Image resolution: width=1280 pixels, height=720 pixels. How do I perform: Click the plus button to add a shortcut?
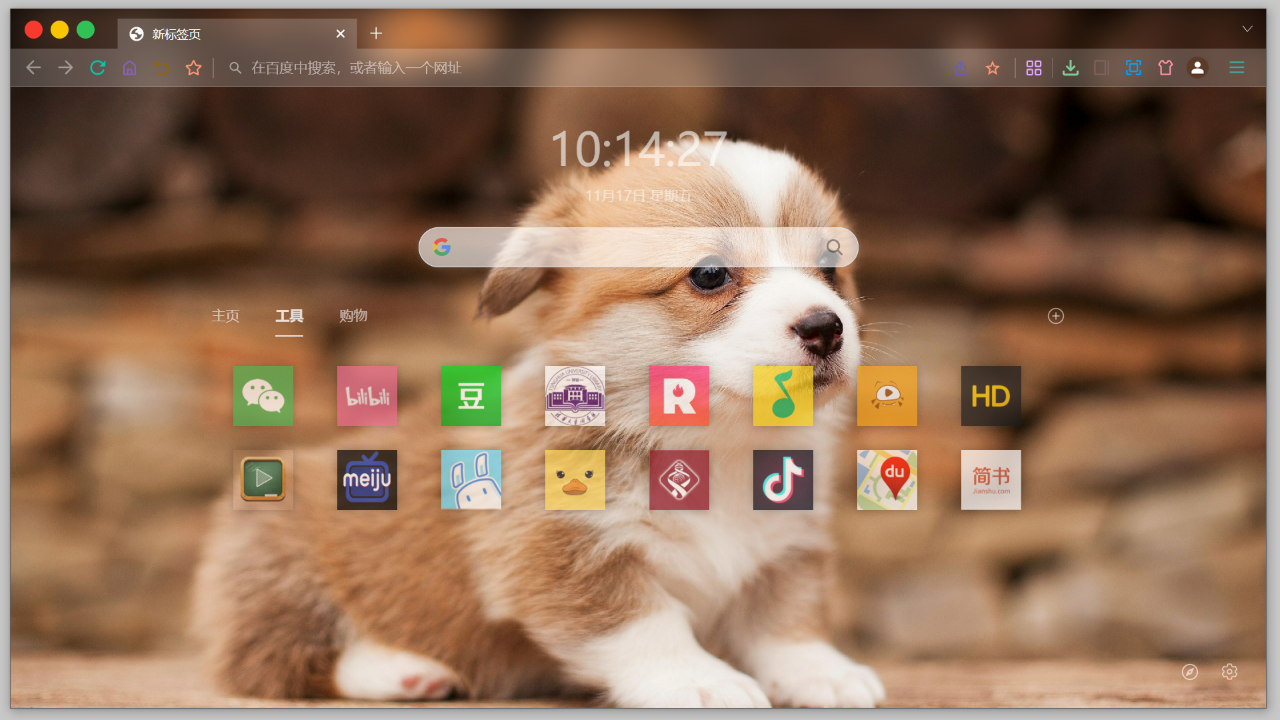tap(1055, 316)
